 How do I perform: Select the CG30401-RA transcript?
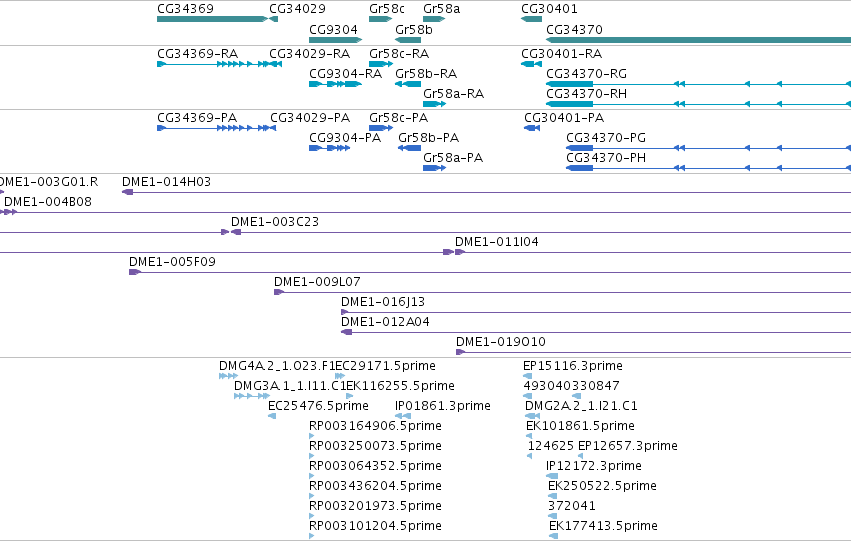tap(531, 64)
